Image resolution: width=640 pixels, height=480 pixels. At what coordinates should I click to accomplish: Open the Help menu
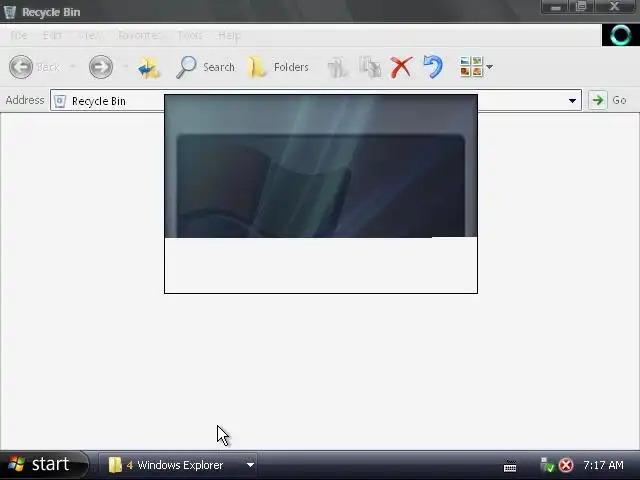tap(229, 36)
